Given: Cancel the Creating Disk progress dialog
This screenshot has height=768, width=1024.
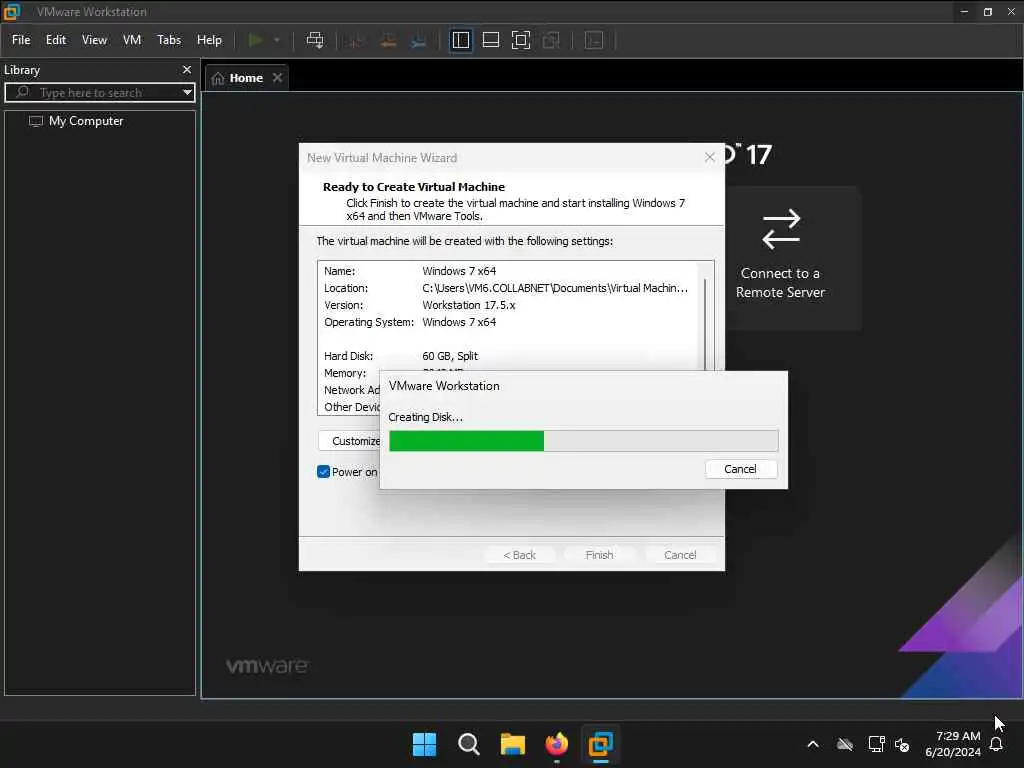Looking at the screenshot, I should (x=741, y=469).
